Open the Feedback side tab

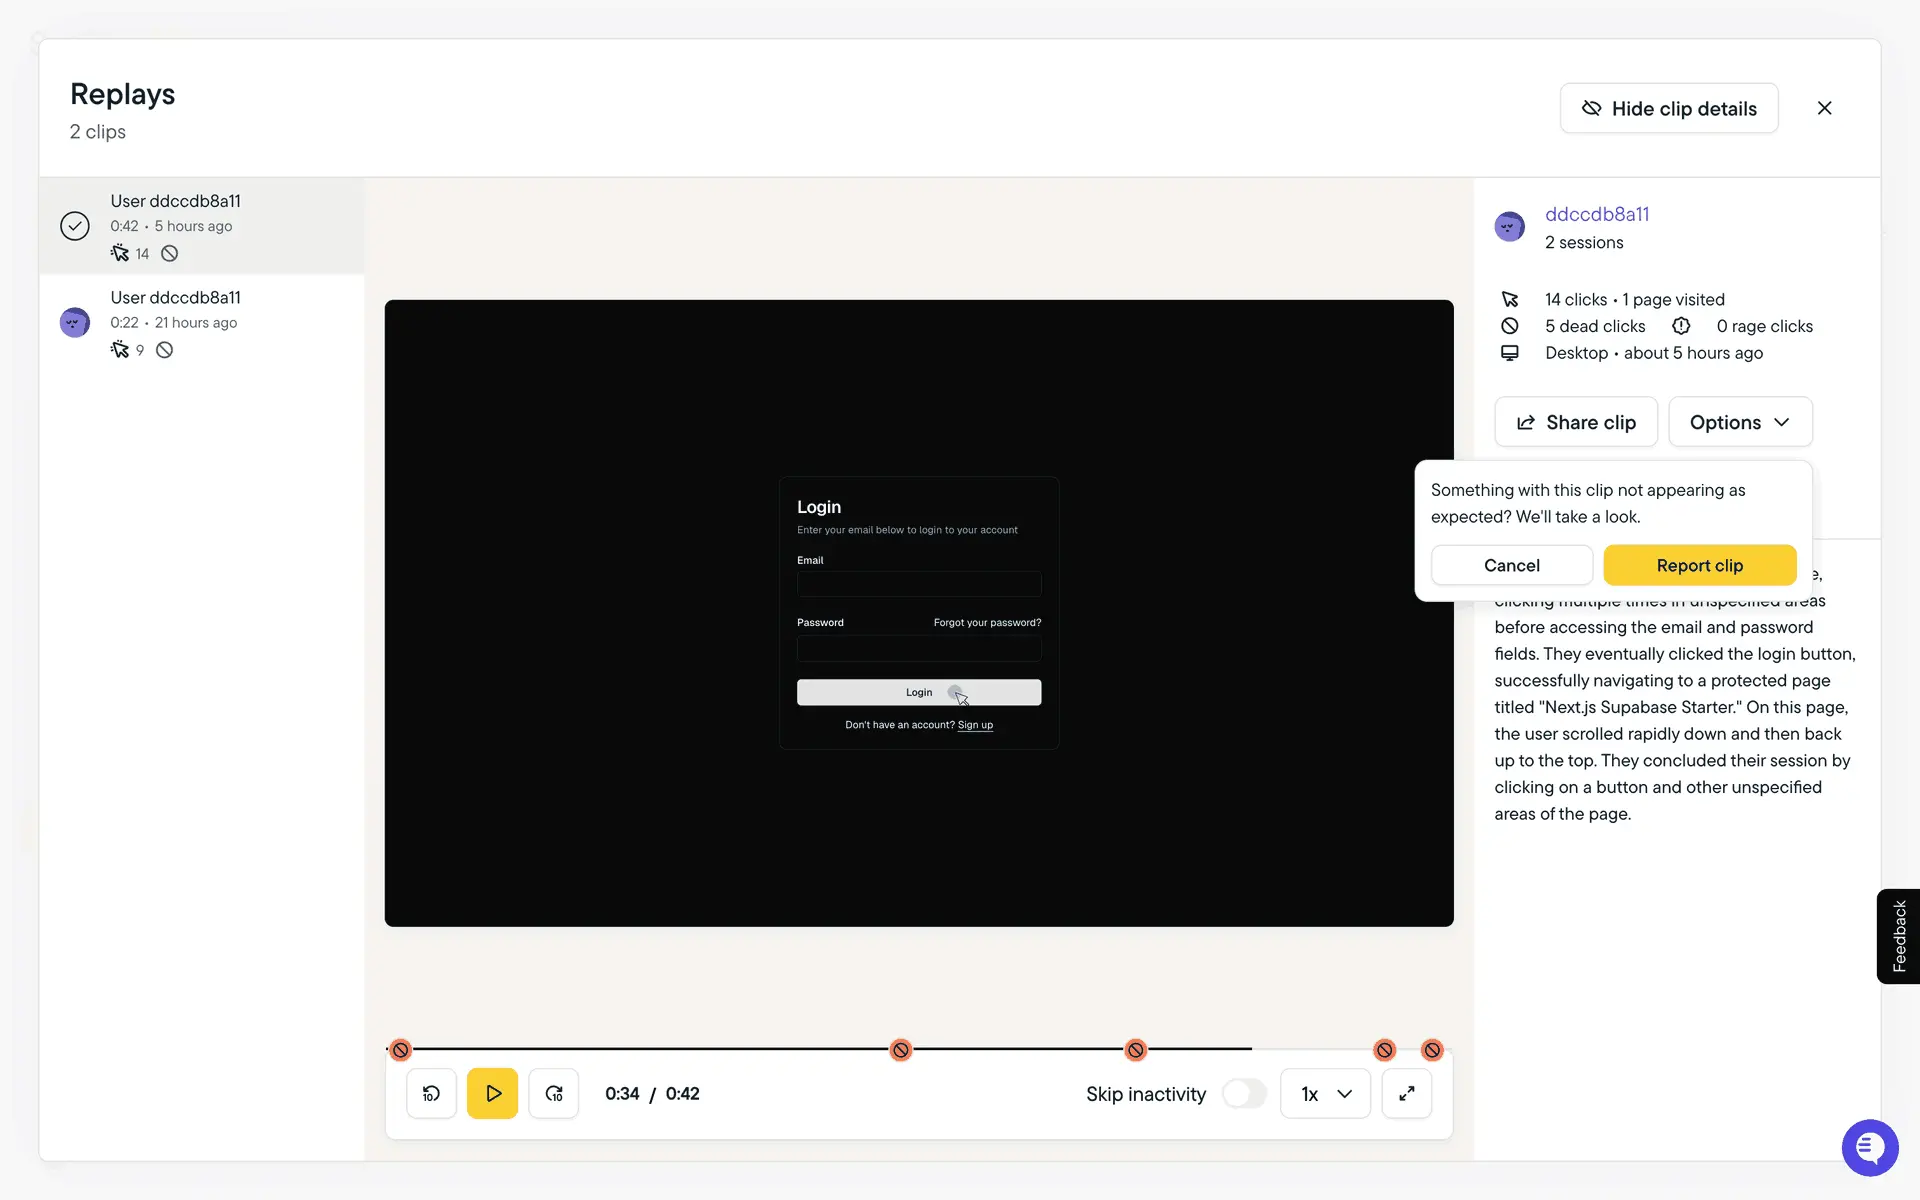(x=1898, y=936)
